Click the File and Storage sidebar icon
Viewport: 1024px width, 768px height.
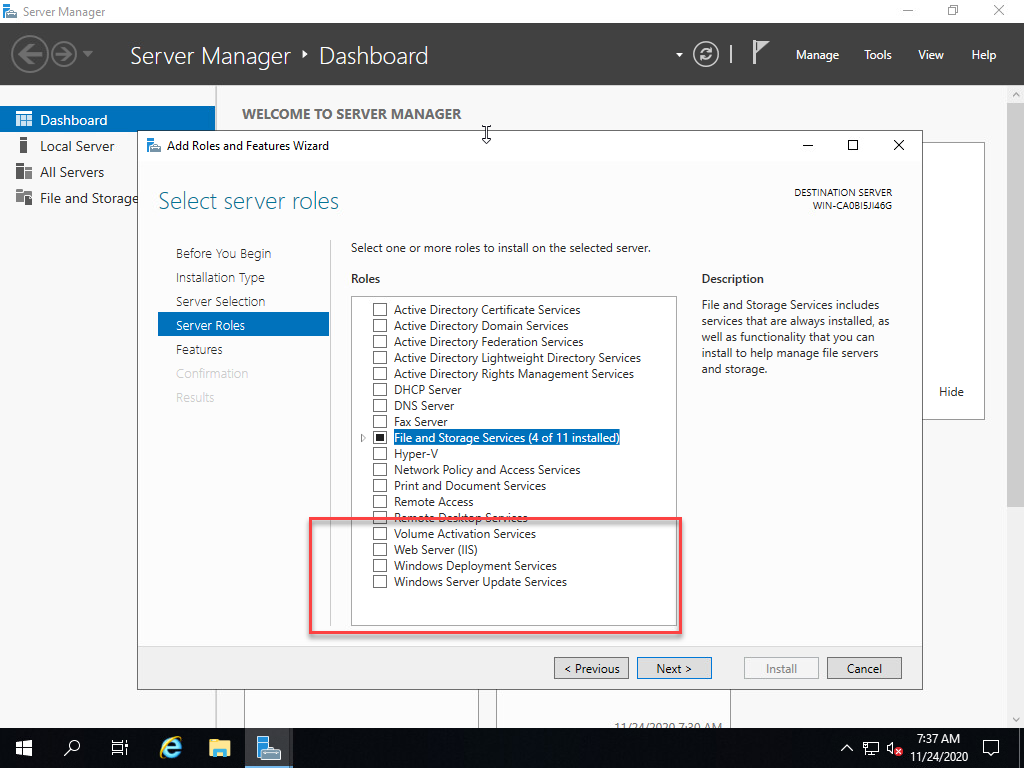24,197
